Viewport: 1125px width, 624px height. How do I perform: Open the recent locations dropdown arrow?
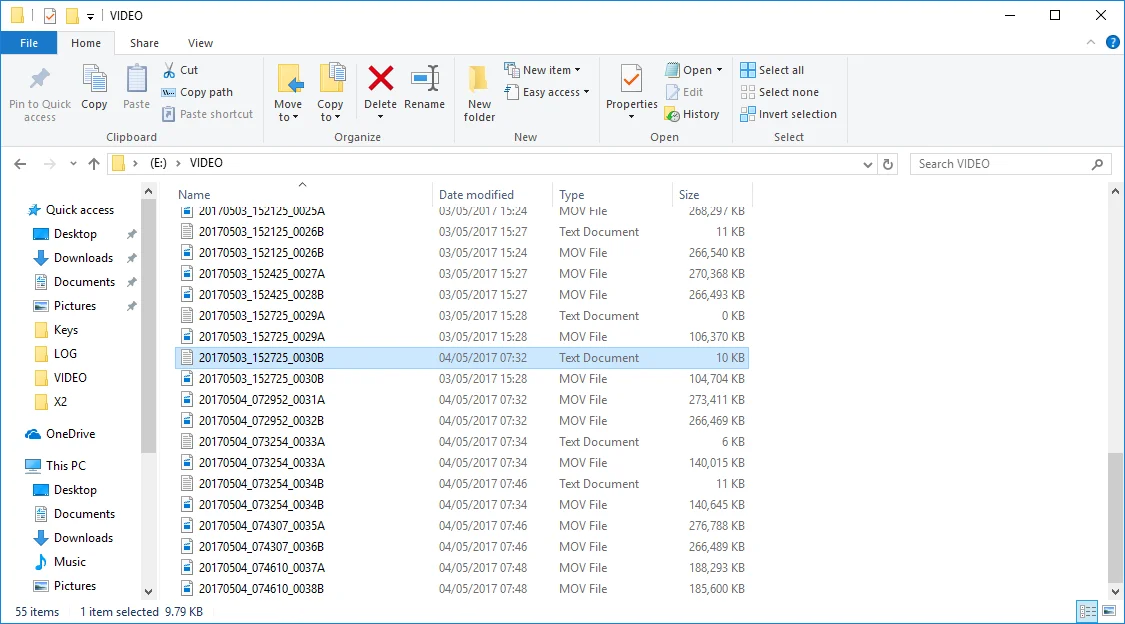click(x=73, y=164)
